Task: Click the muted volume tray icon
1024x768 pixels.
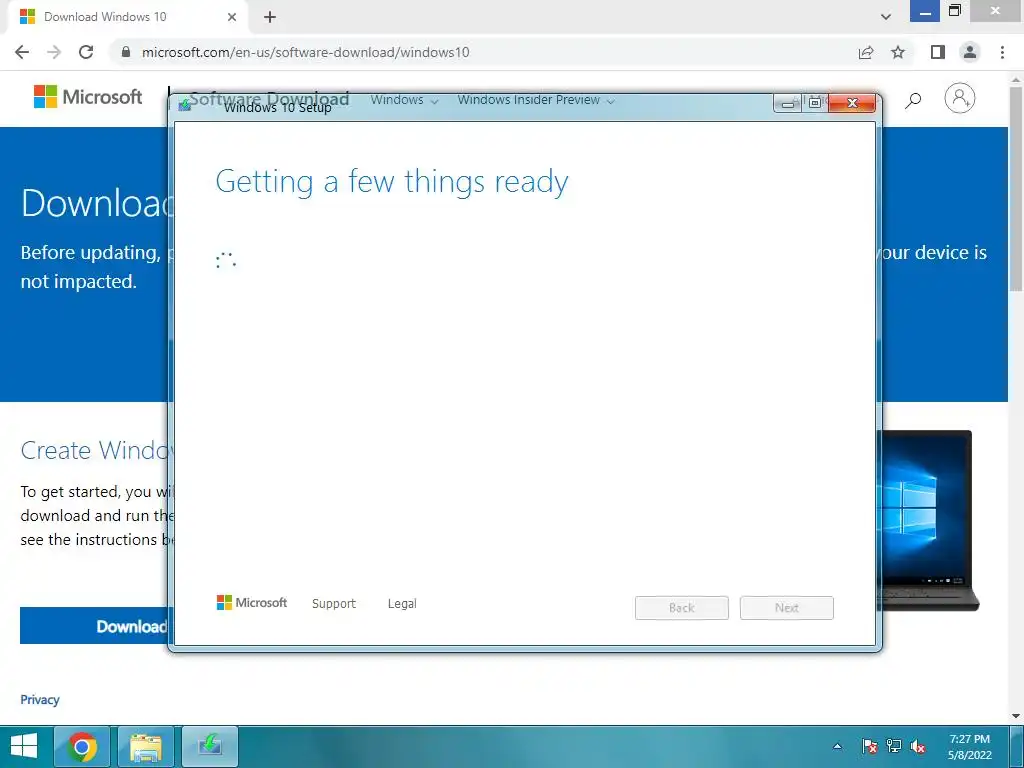Action: 918,746
